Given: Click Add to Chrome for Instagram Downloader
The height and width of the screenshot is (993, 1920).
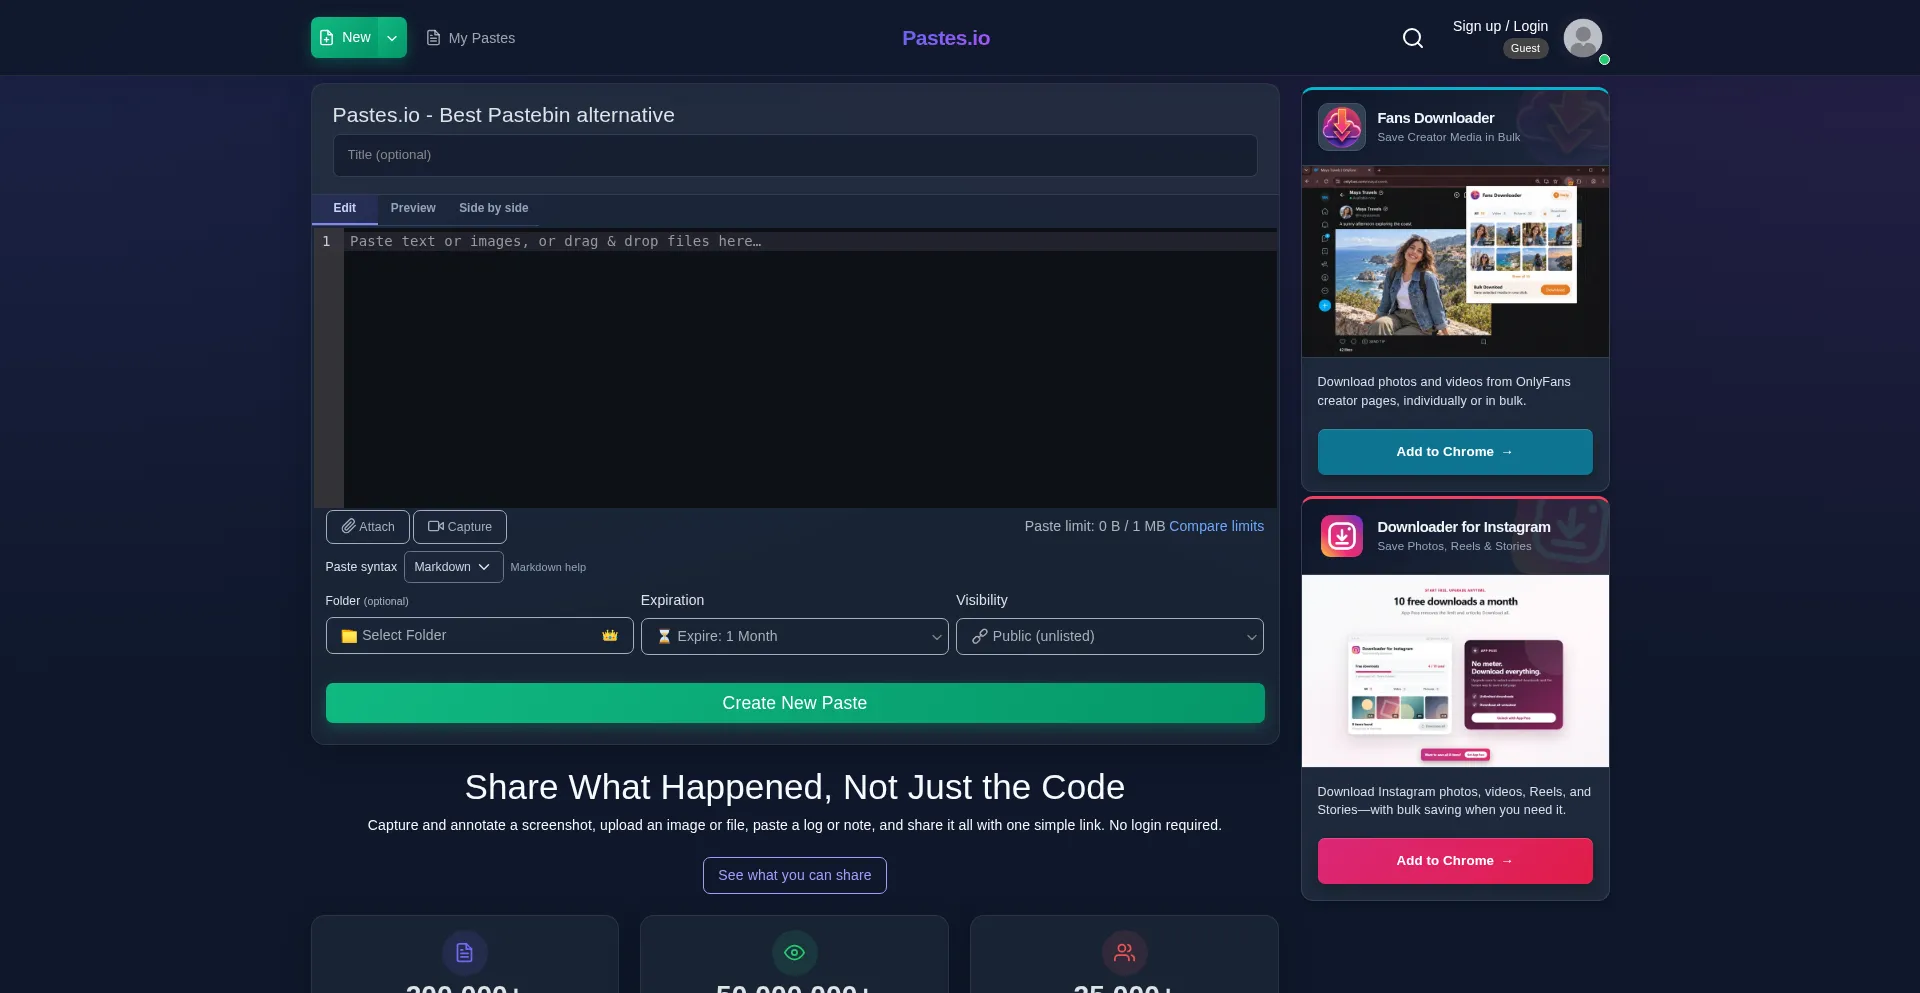Looking at the screenshot, I should point(1454,861).
